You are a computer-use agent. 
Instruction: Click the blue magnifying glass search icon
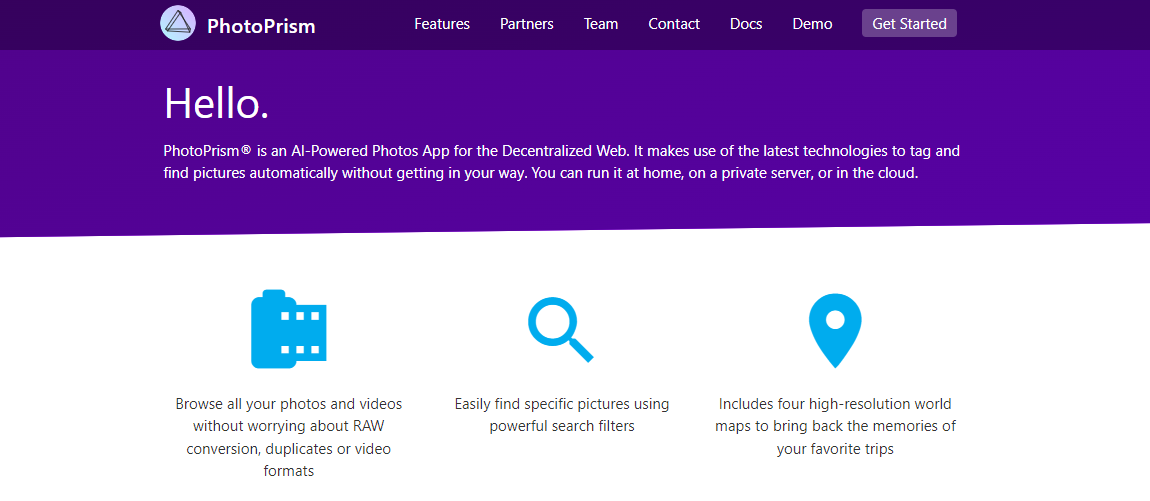coord(561,329)
